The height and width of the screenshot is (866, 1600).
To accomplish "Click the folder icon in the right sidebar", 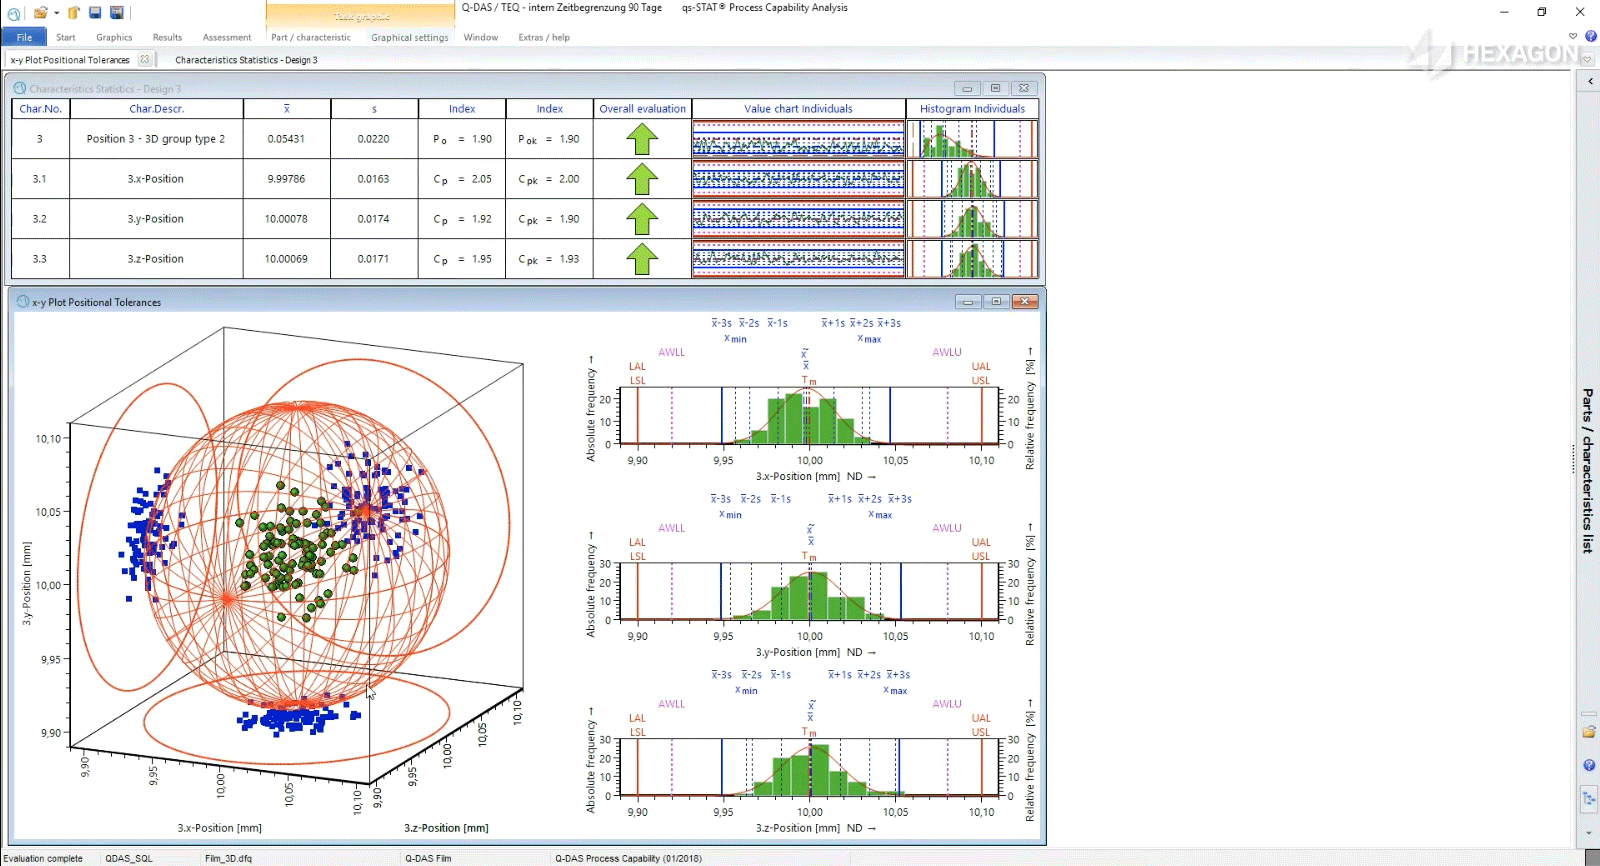I will coord(1589,732).
